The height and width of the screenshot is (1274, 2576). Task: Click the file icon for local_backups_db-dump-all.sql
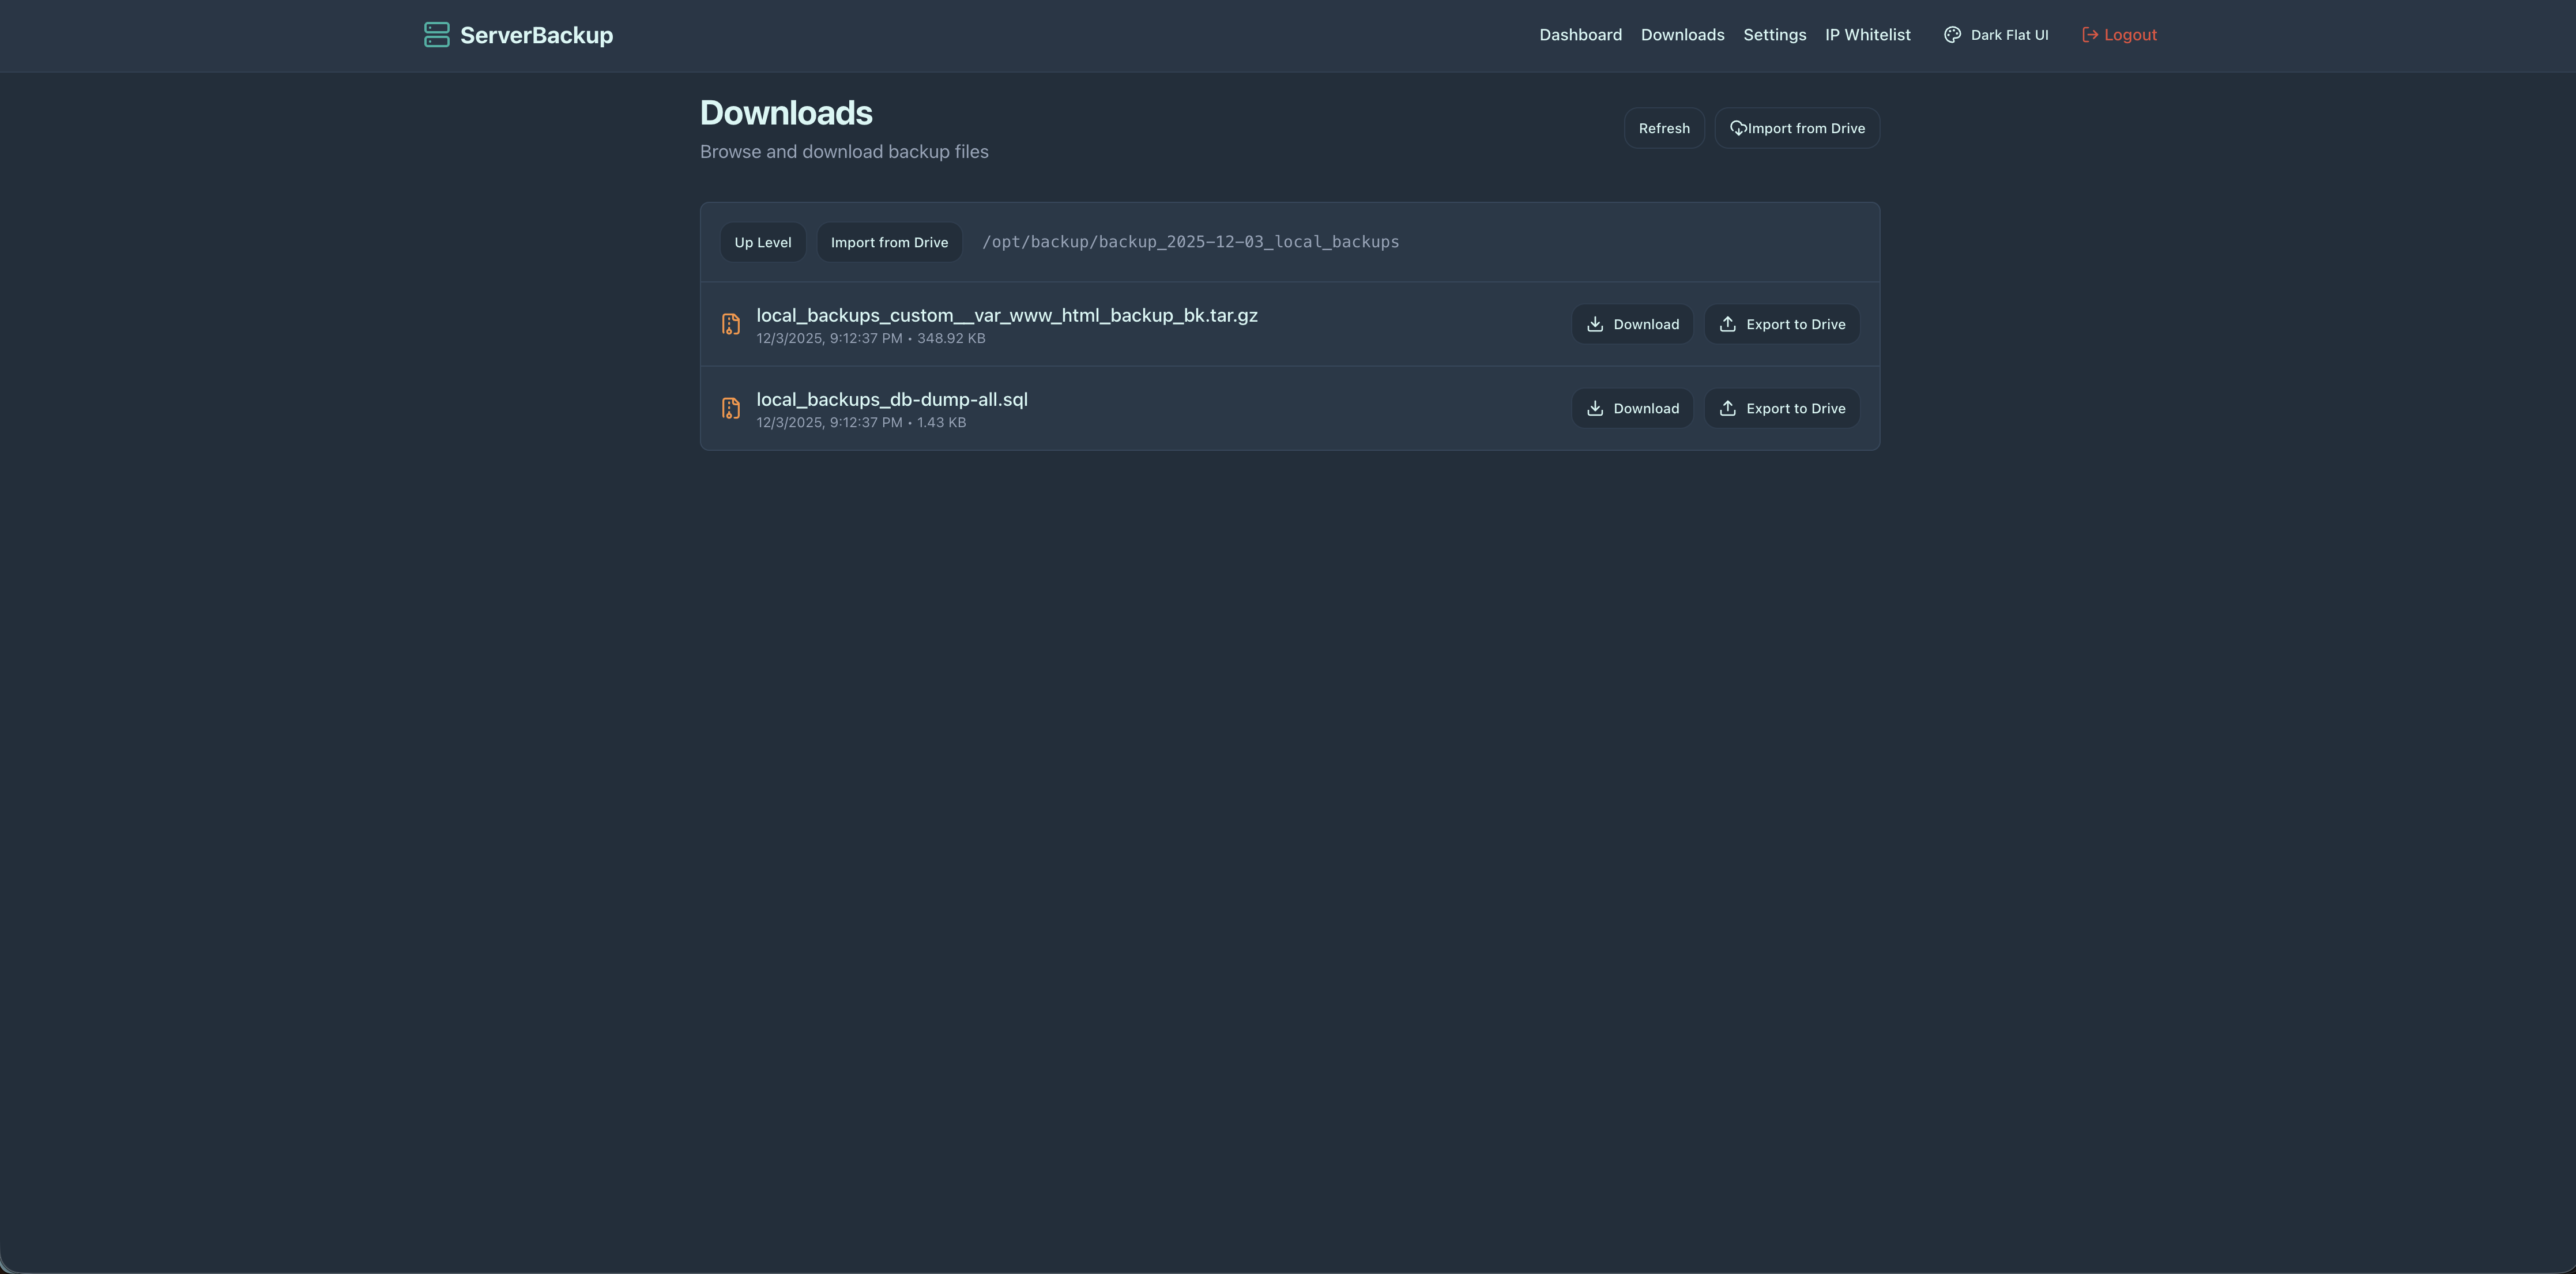[731, 407]
